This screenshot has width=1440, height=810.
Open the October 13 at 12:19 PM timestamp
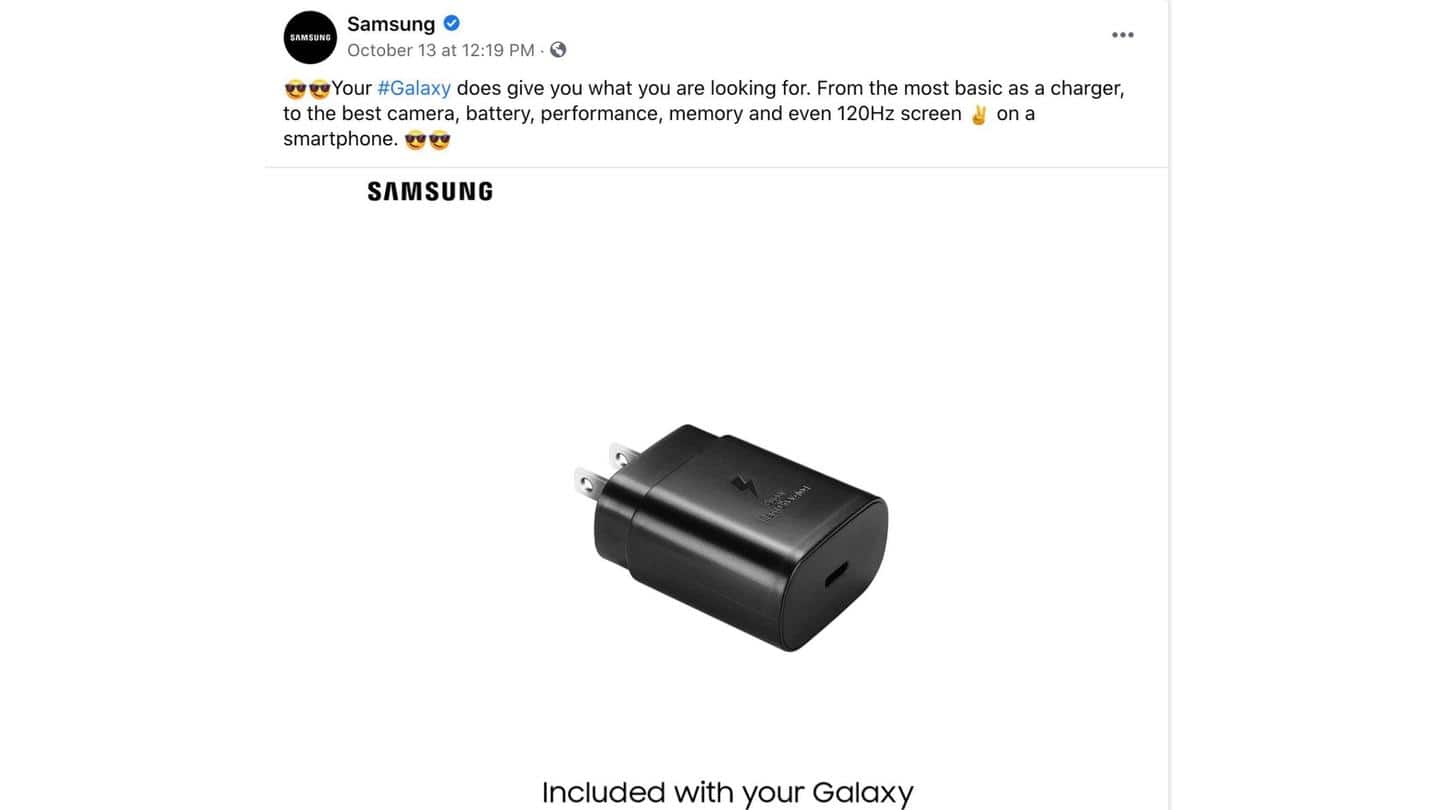441,50
